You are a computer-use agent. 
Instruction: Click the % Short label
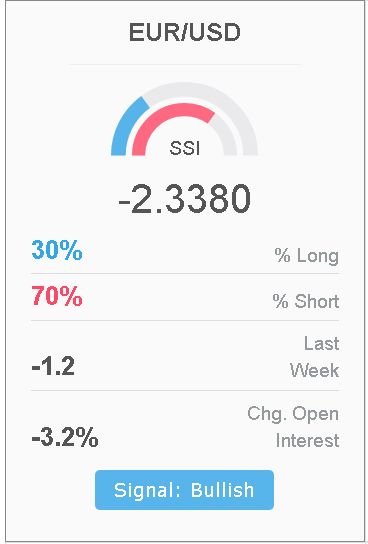point(306,301)
